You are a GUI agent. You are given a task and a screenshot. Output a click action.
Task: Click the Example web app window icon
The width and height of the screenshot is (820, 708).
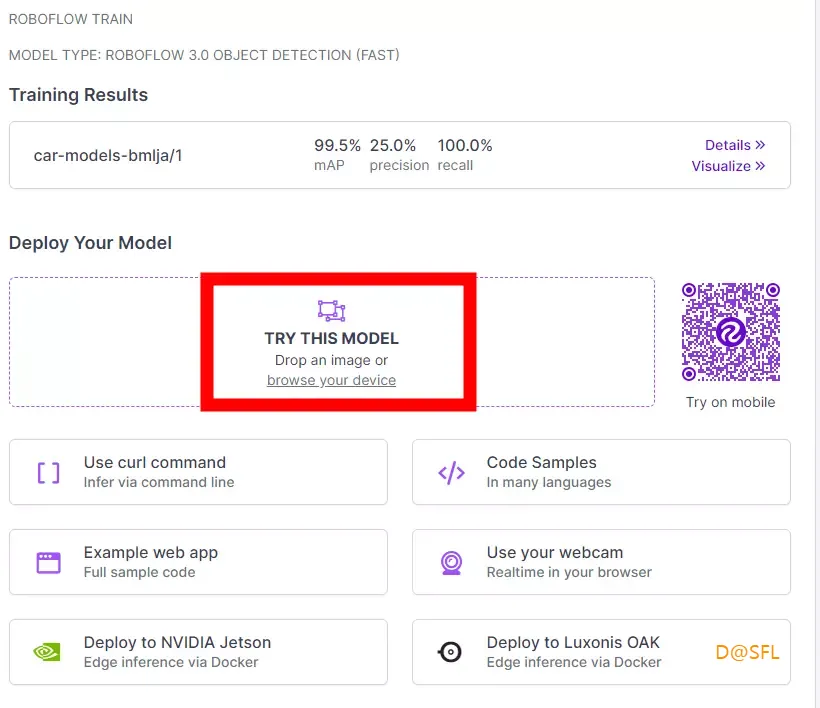tap(48, 563)
